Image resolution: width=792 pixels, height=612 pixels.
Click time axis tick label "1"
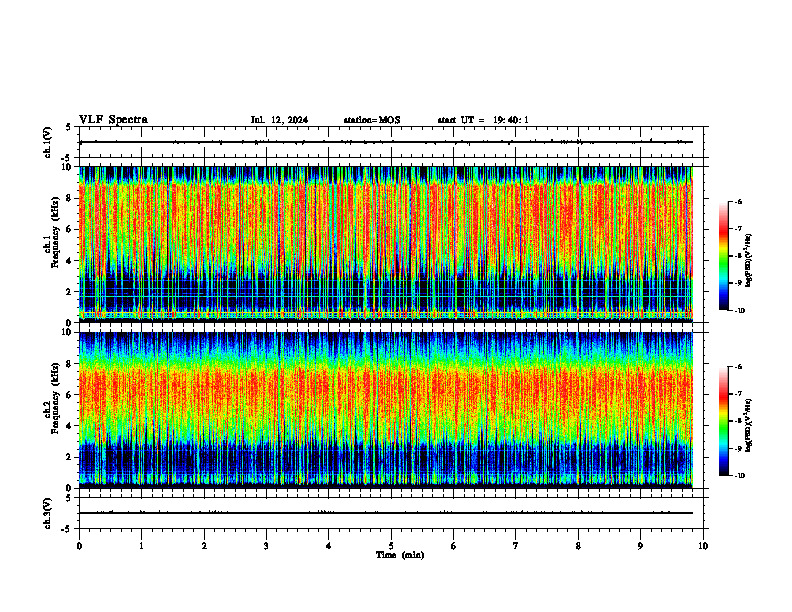coord(141,546)
